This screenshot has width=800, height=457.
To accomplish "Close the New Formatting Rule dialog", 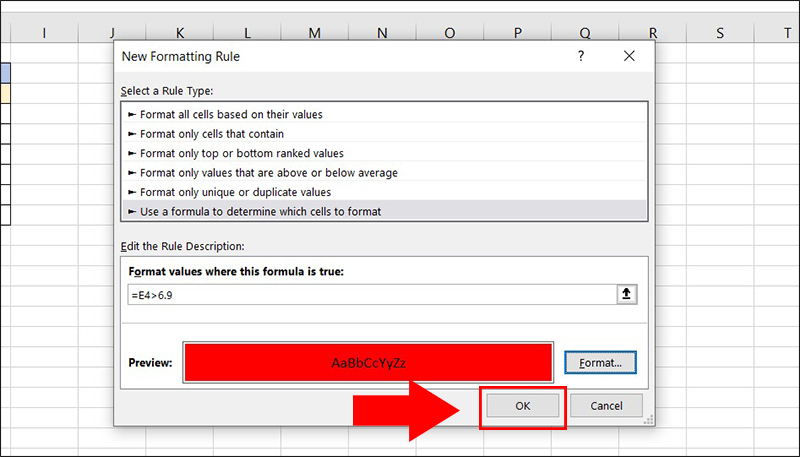I will point(629,56).
